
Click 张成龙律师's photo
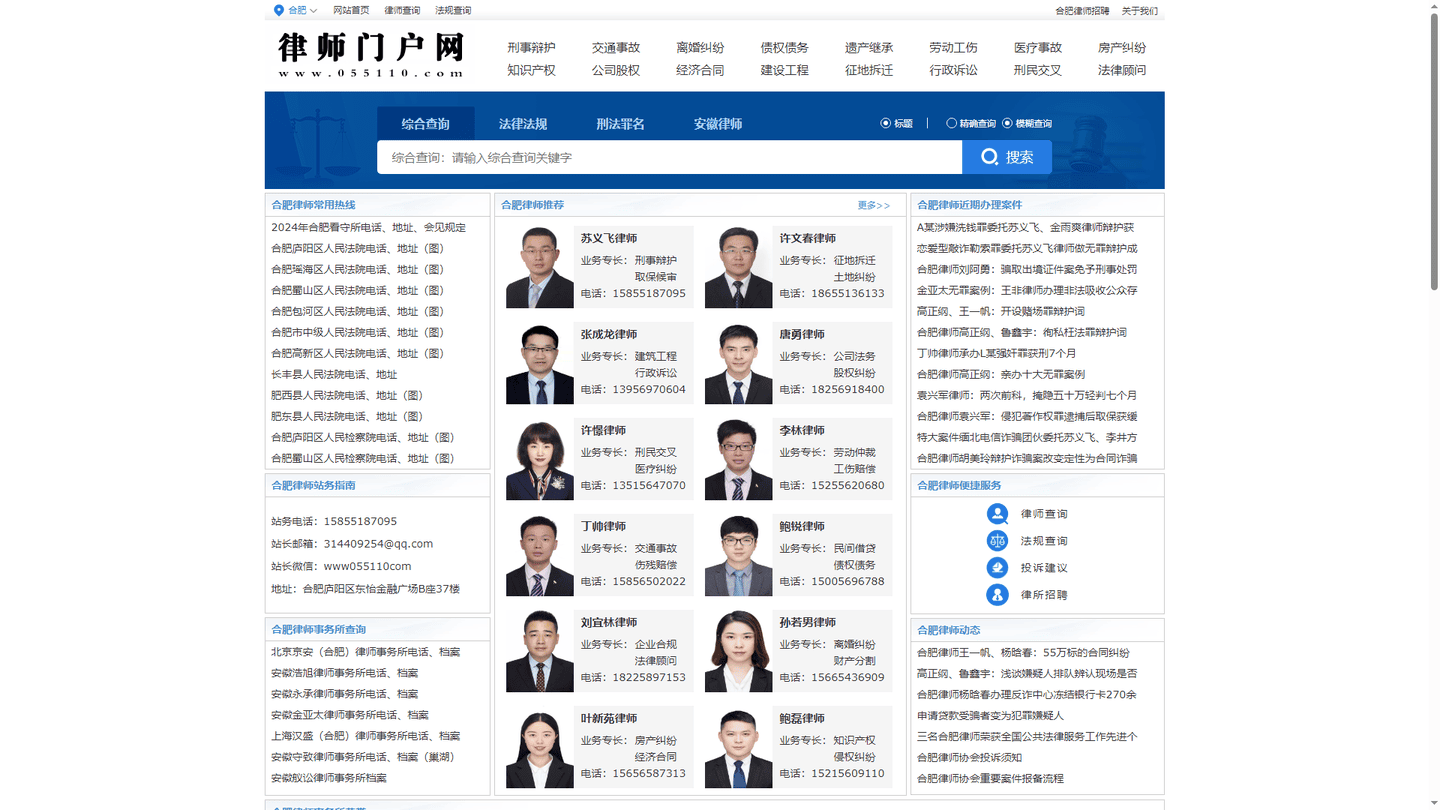click(x=540, y=363)
